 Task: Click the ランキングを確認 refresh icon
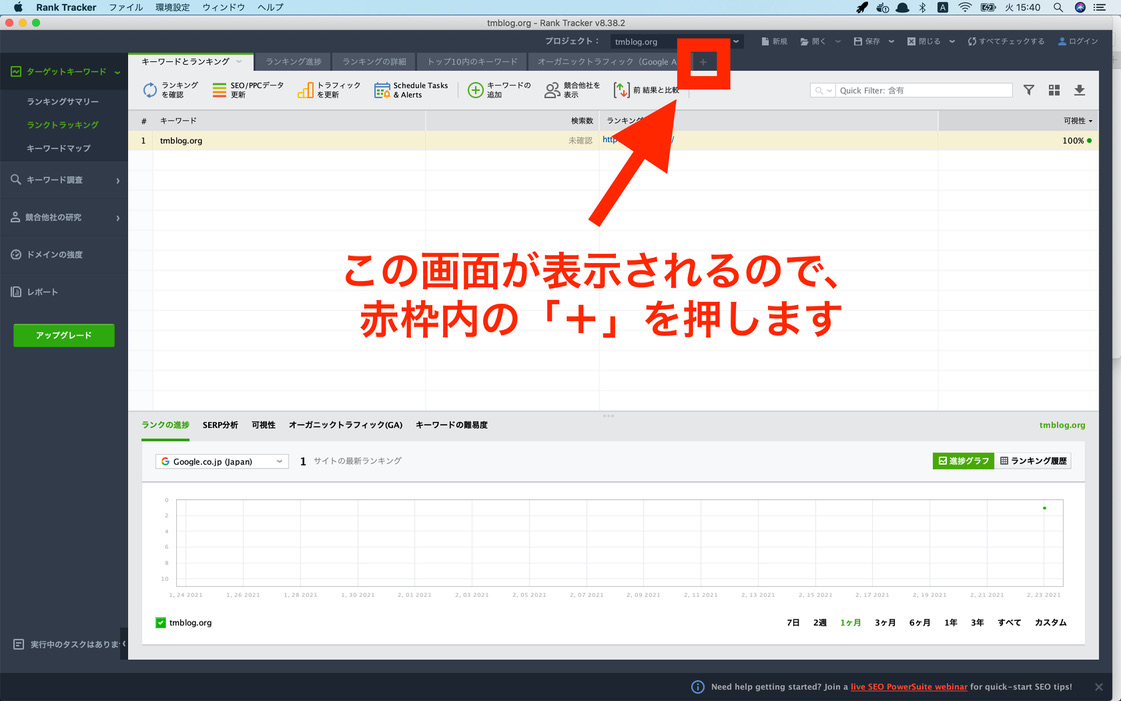149,90
